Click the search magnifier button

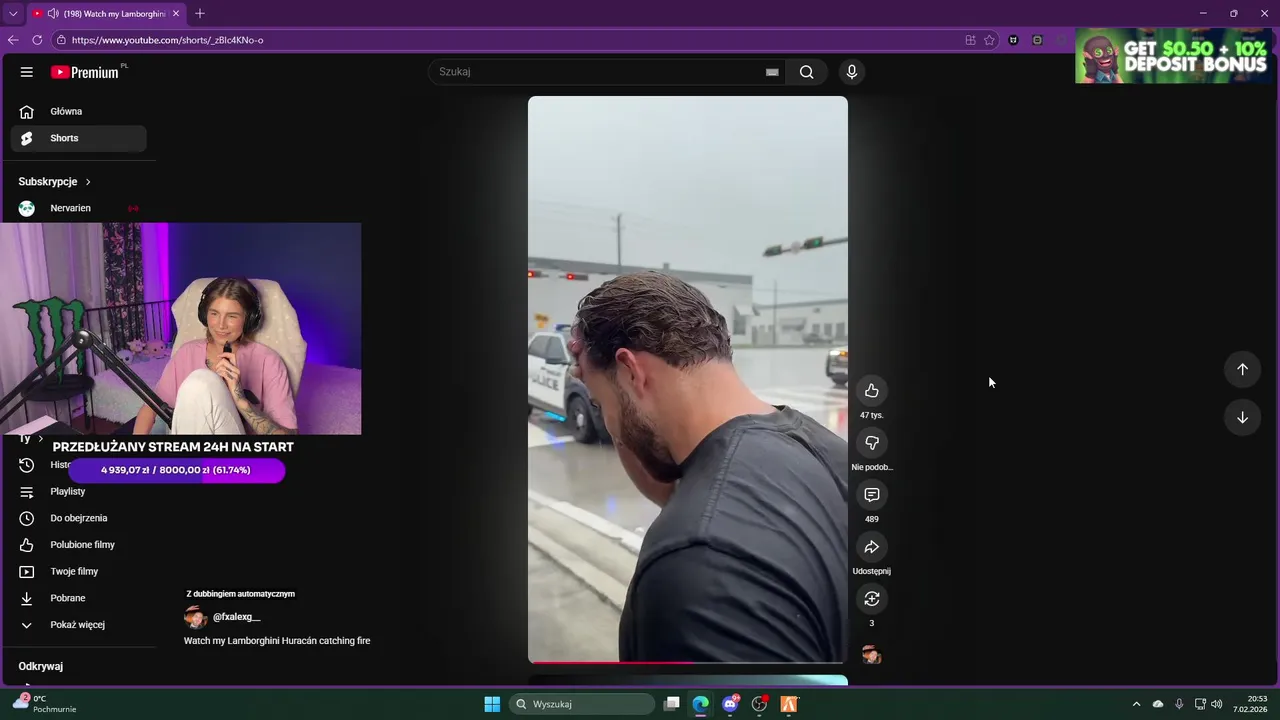tap(806, 72)
